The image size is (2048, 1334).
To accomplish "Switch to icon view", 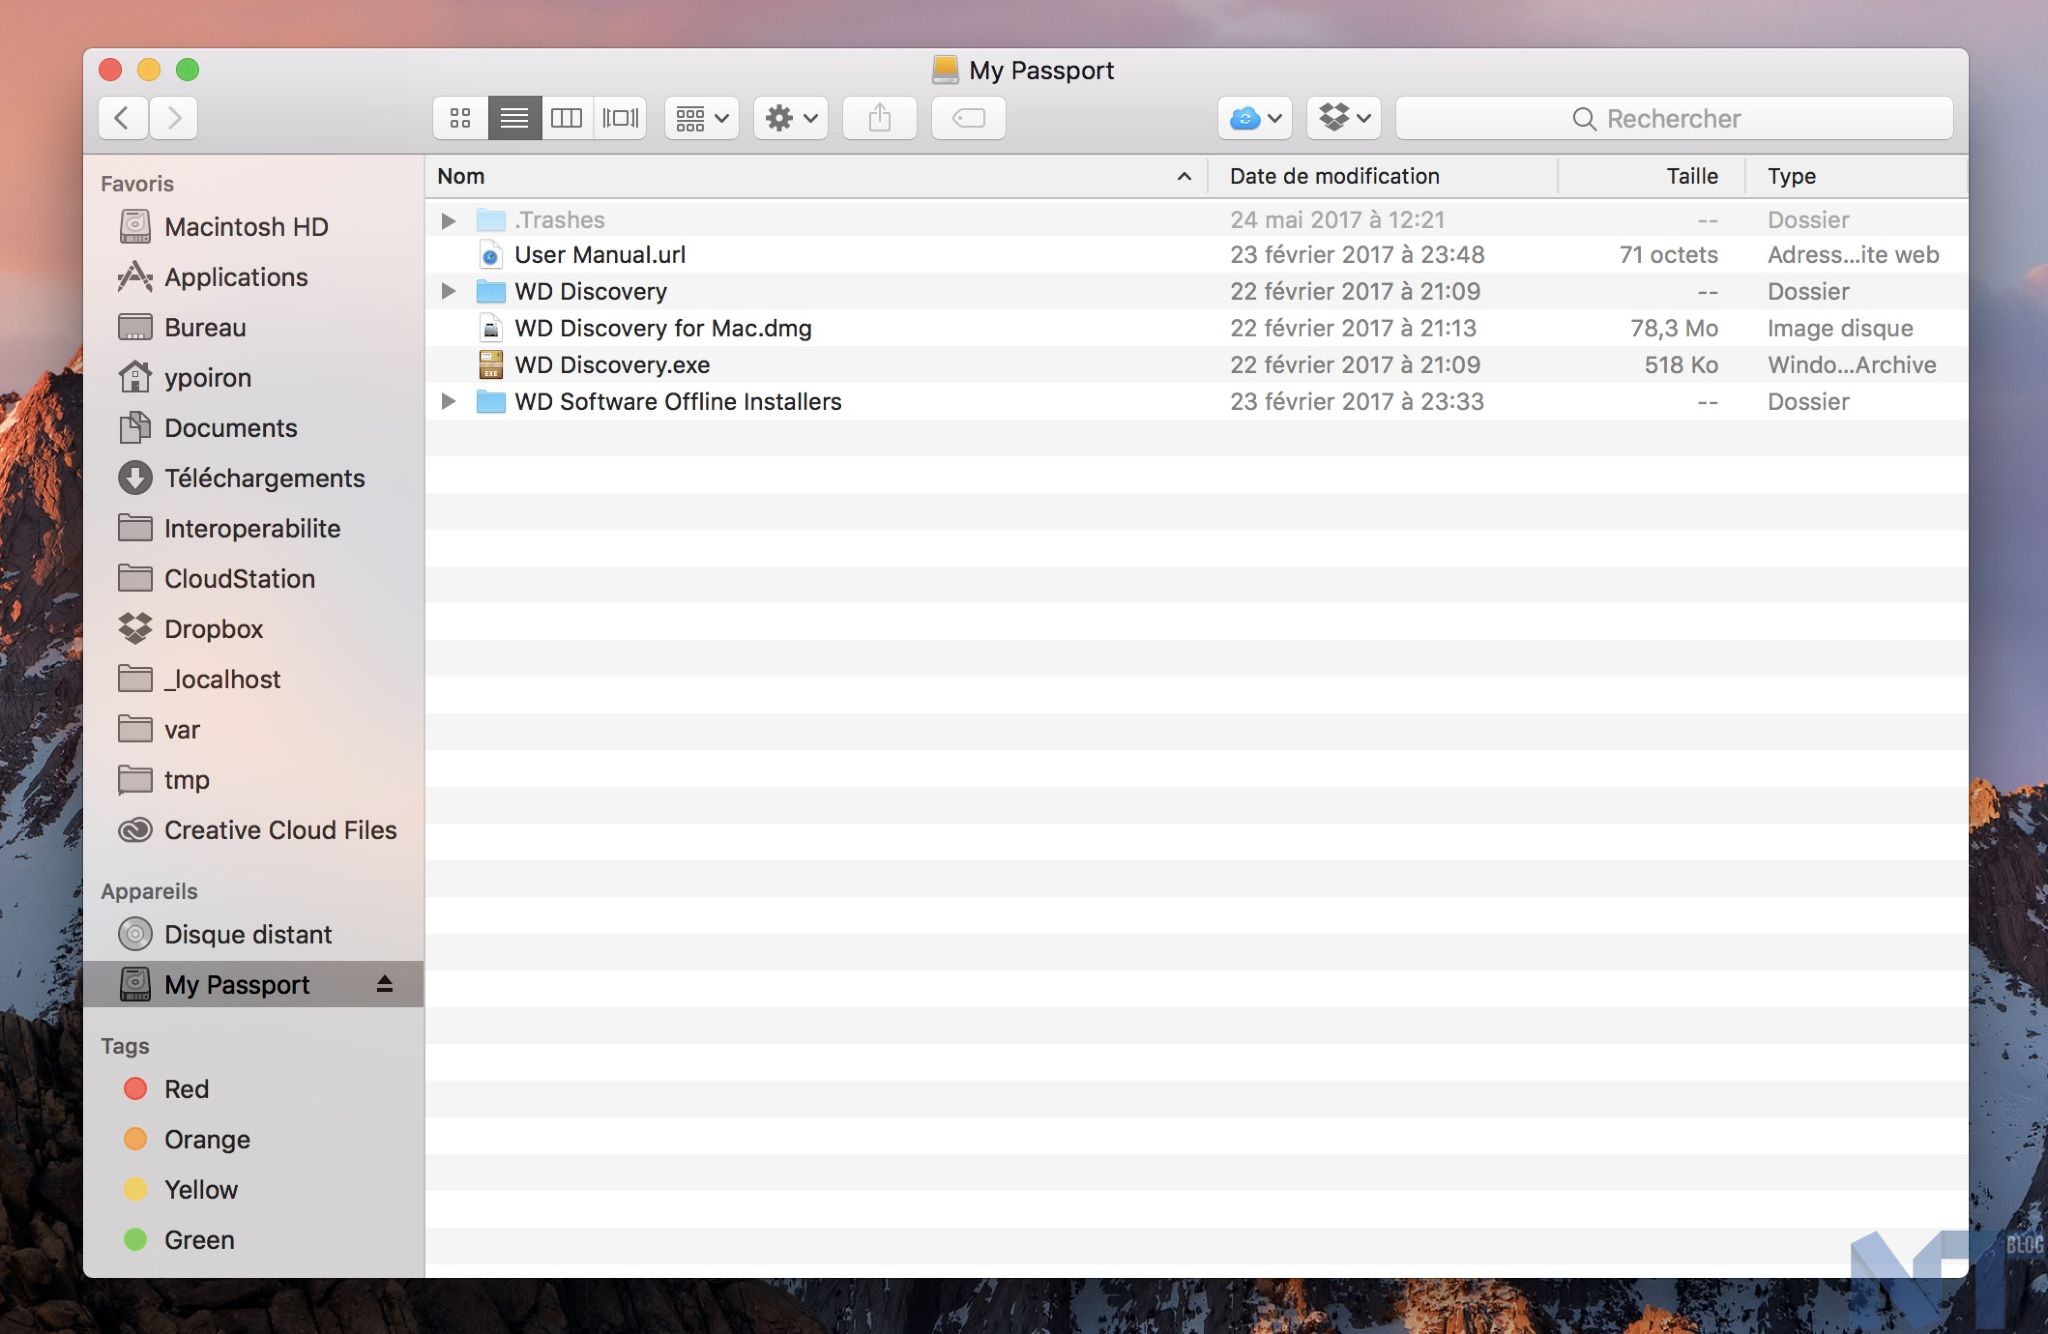I will (460, 118).
